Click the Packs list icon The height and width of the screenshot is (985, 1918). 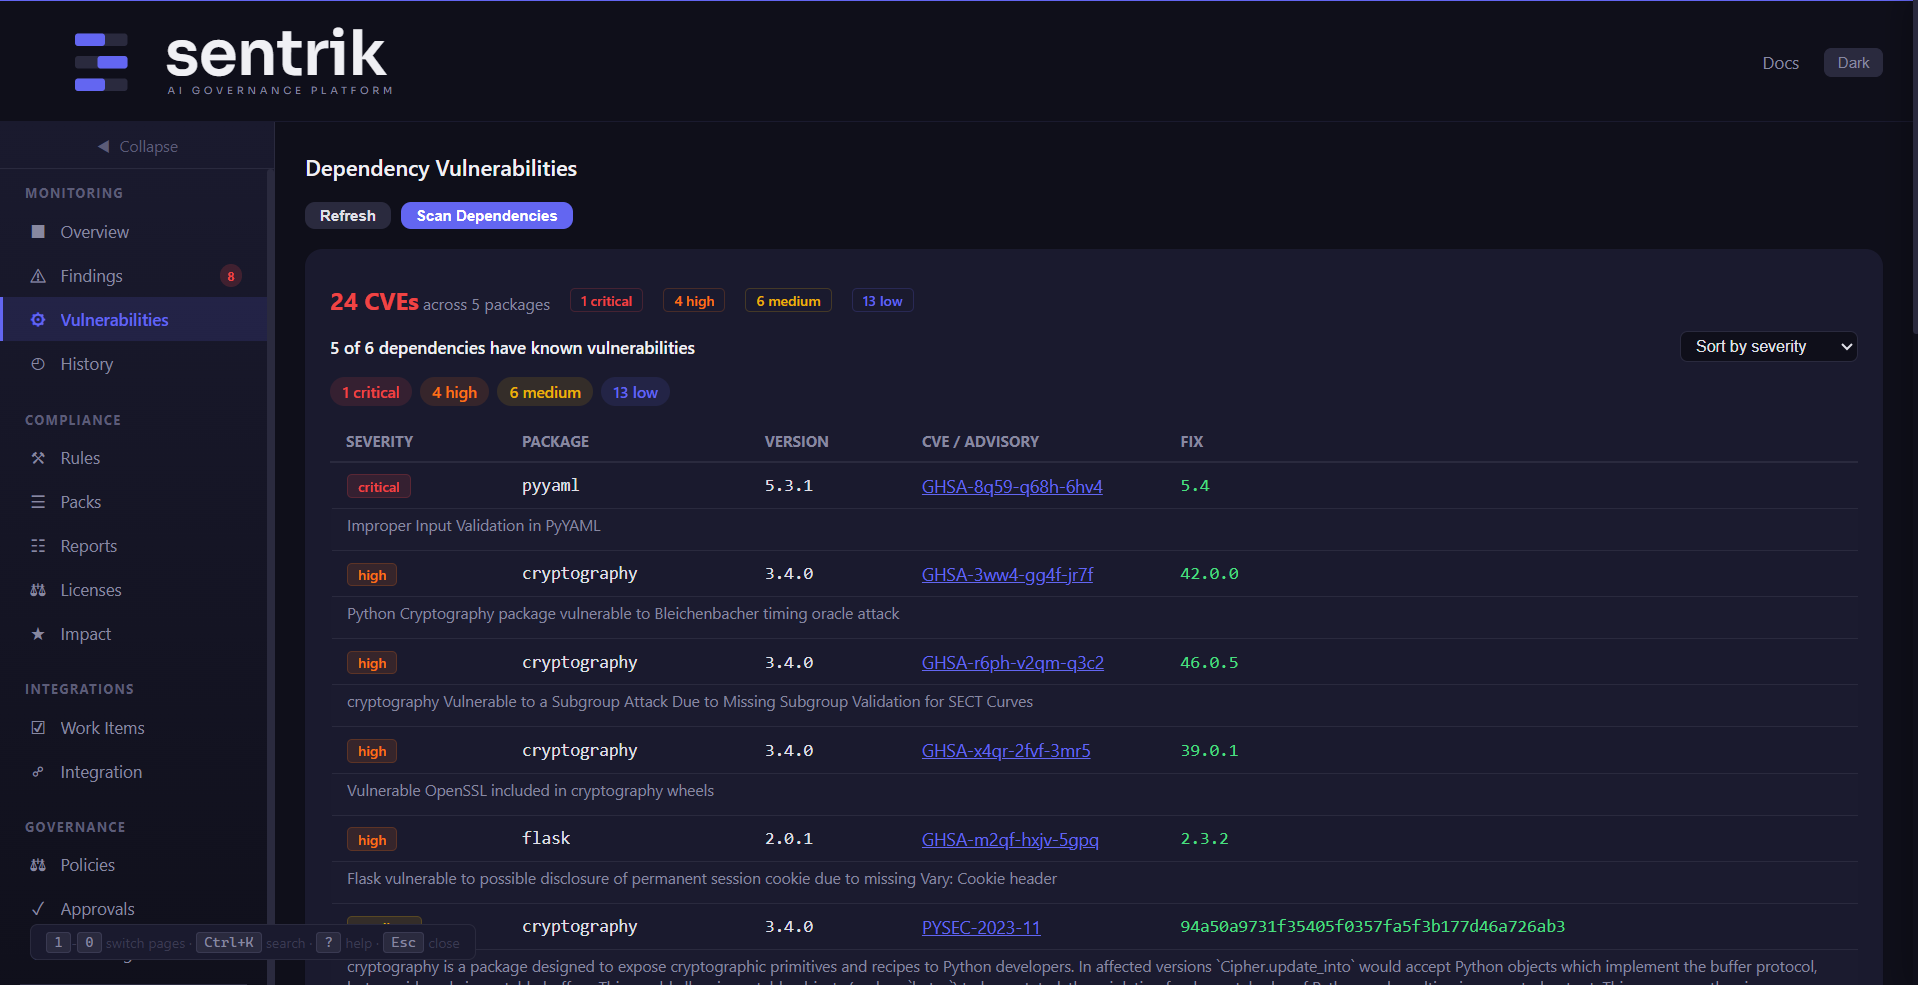38,502
